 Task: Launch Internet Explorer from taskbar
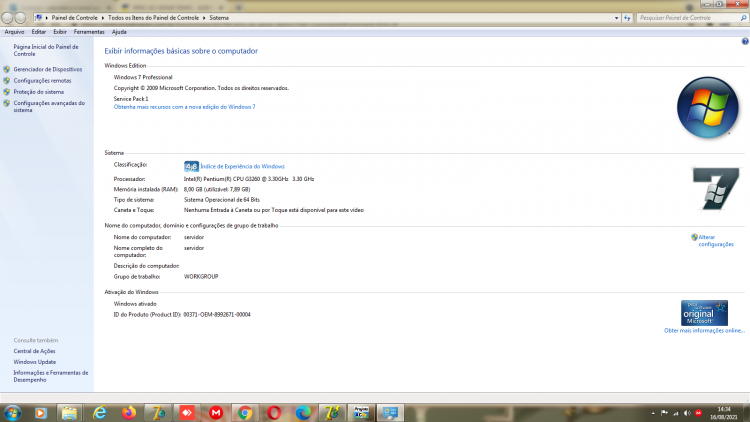99,413
